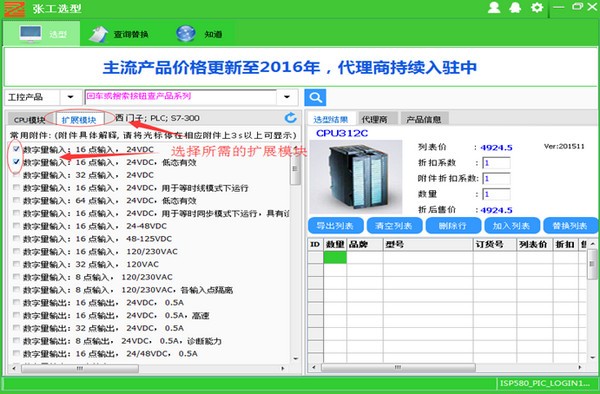Screen dimensions: 600x394
Task: Switch to the 选型结果 tab
Action: click(x=331, y=119)
